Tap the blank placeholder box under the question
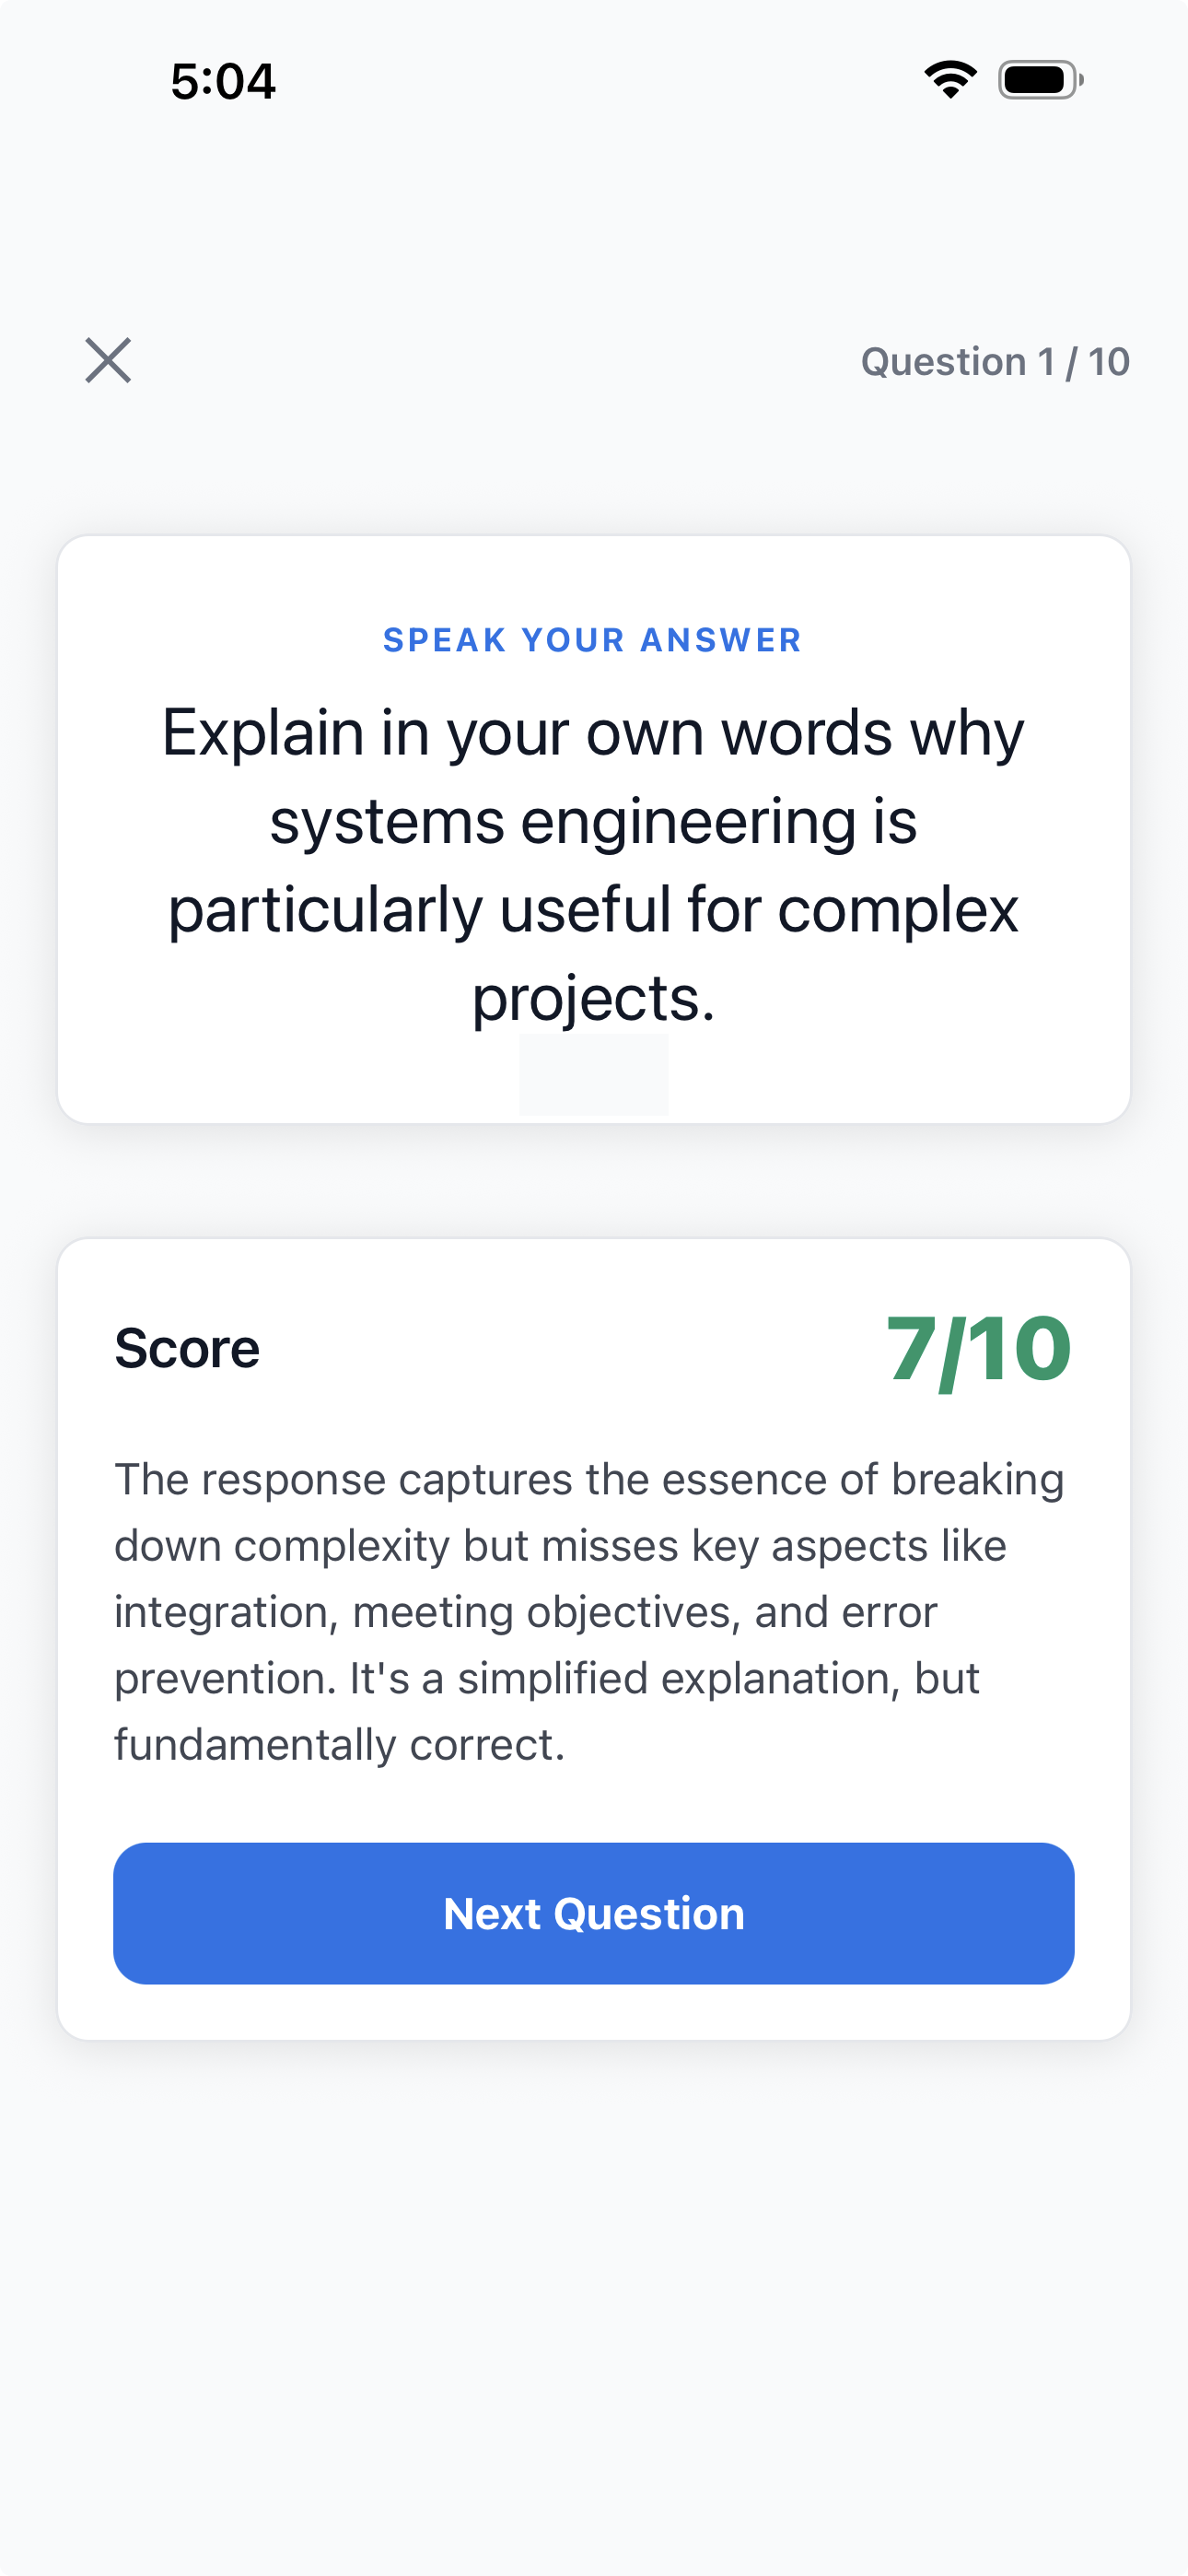Screen dimensions: 1188x2576 593,1074
